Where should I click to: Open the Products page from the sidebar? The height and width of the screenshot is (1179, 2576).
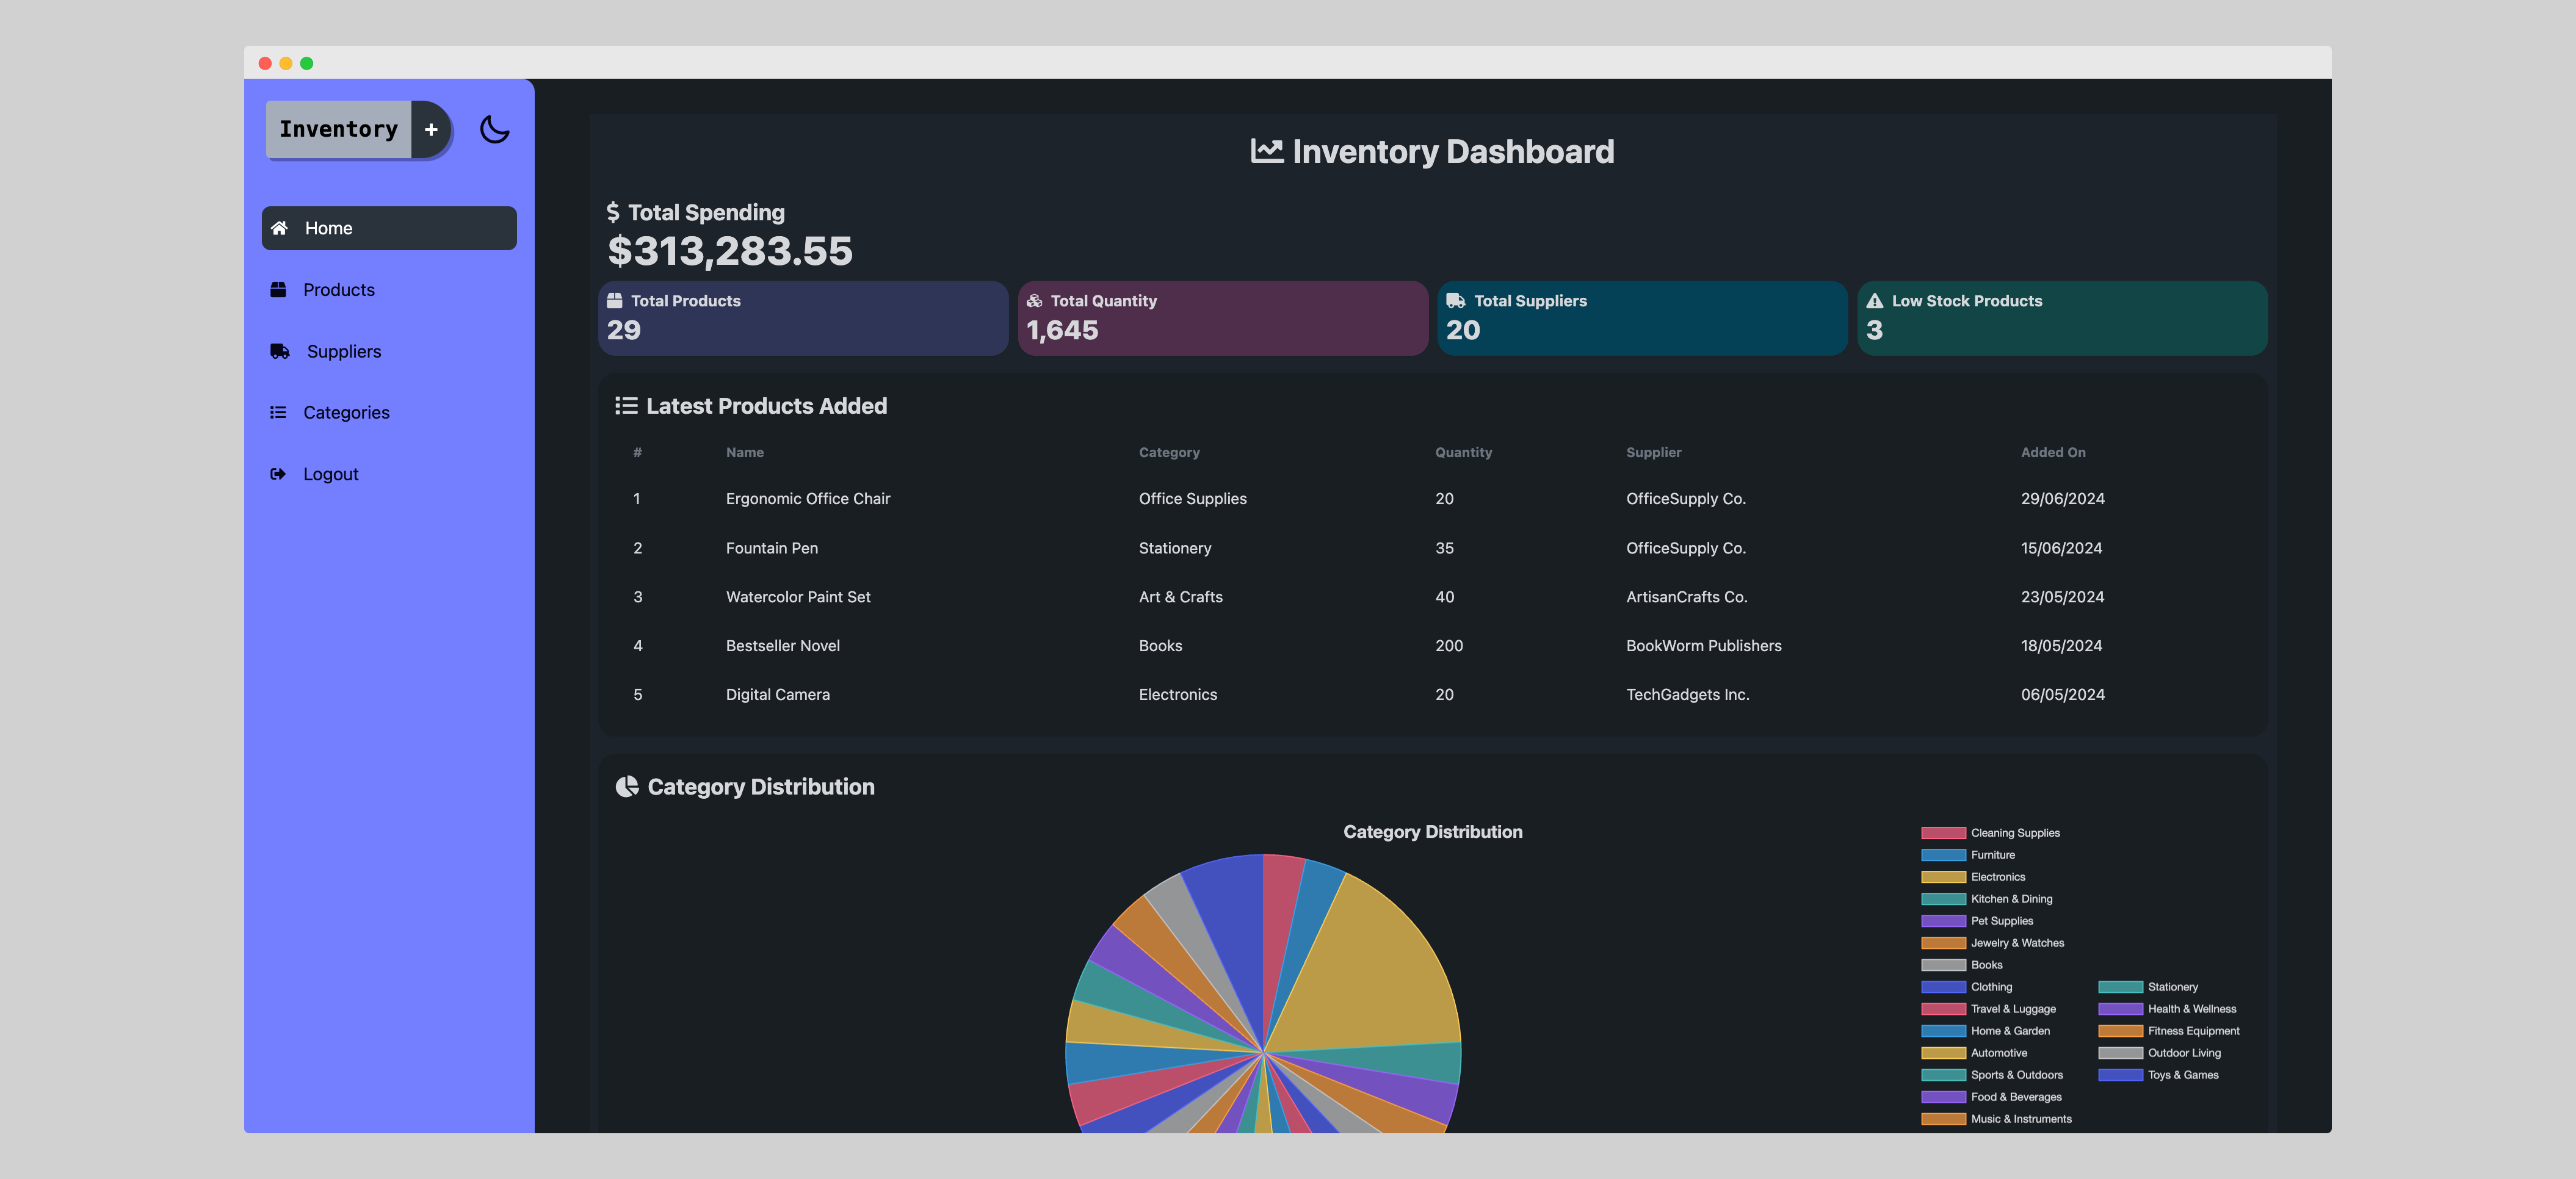coord(338,289)
